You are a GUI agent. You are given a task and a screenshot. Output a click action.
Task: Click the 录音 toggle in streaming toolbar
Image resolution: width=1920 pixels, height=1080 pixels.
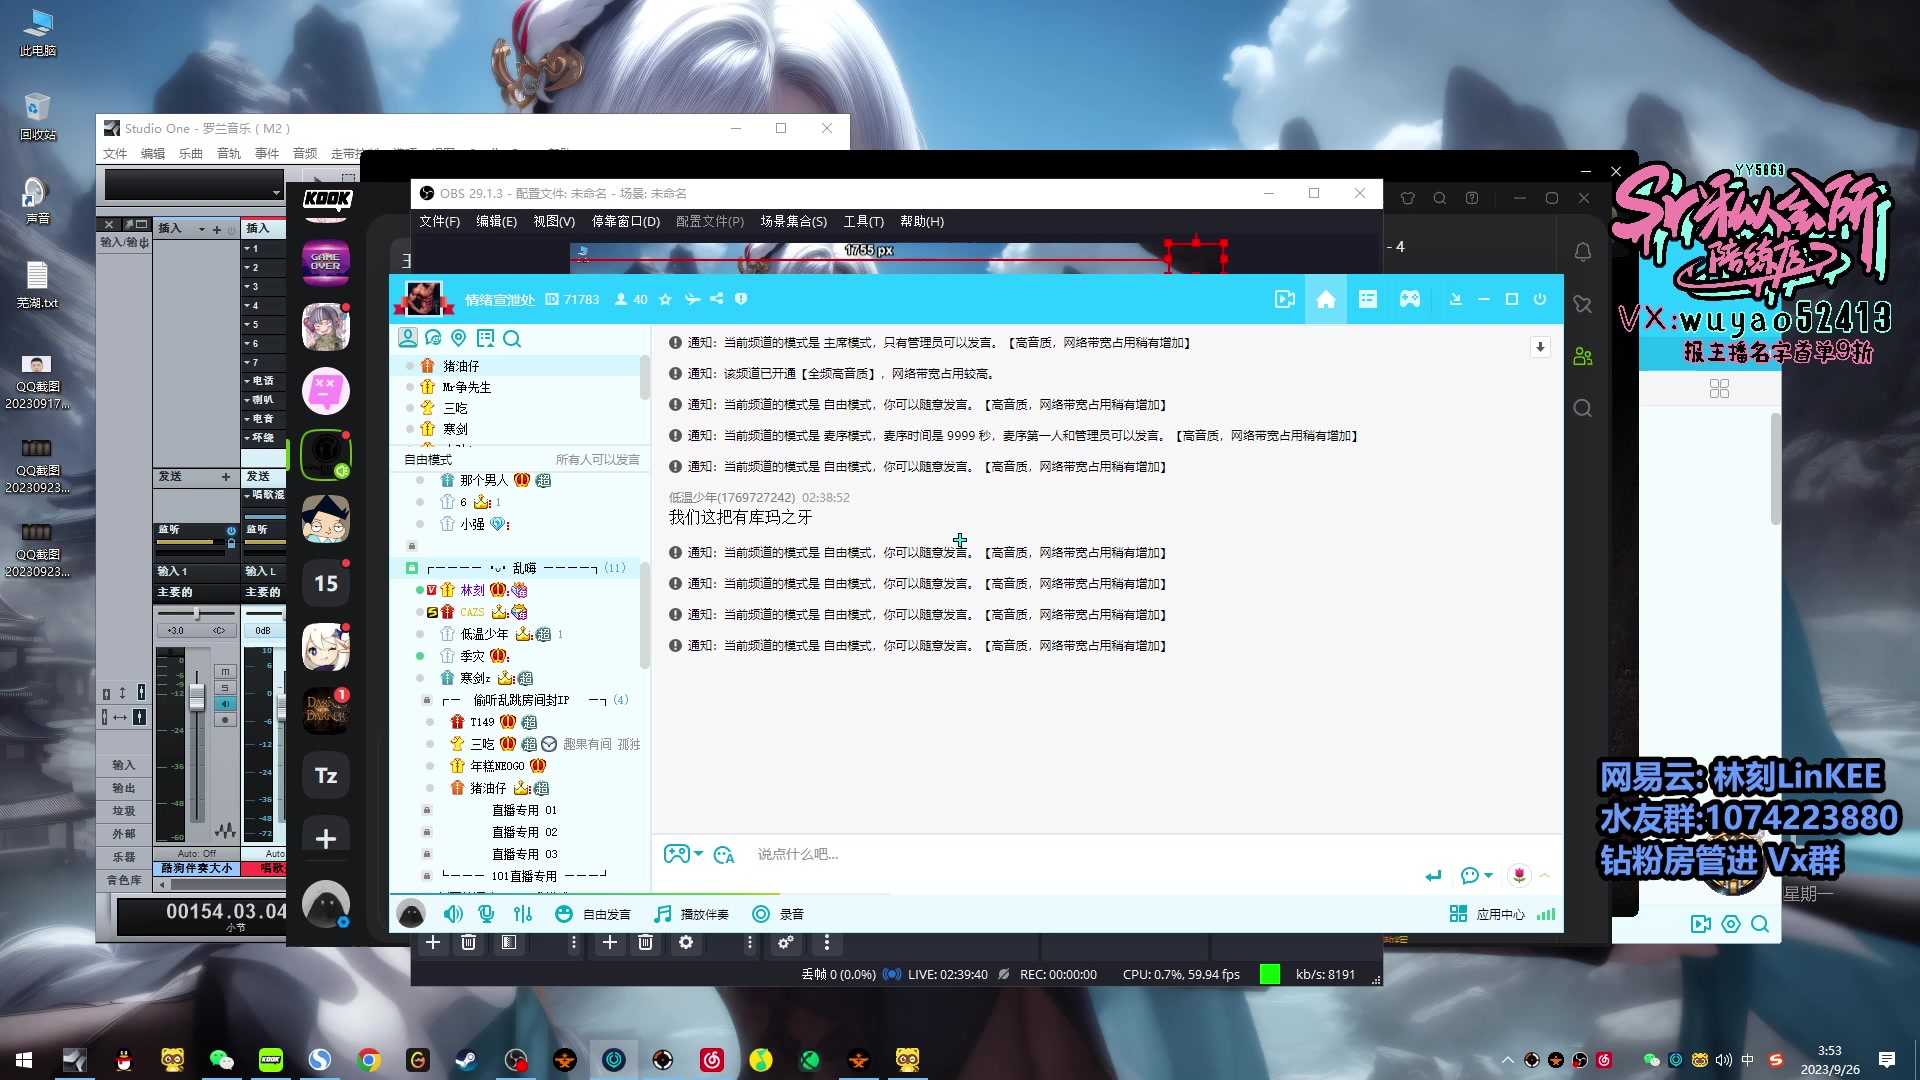click(777, 914)
